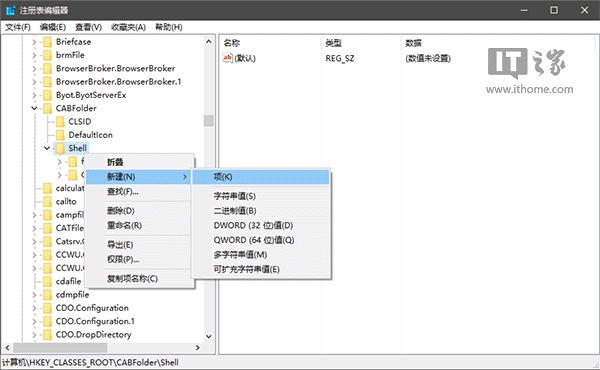Click the ab string icon of (默认) value
600x370 pixels.
tap(228, 58)
